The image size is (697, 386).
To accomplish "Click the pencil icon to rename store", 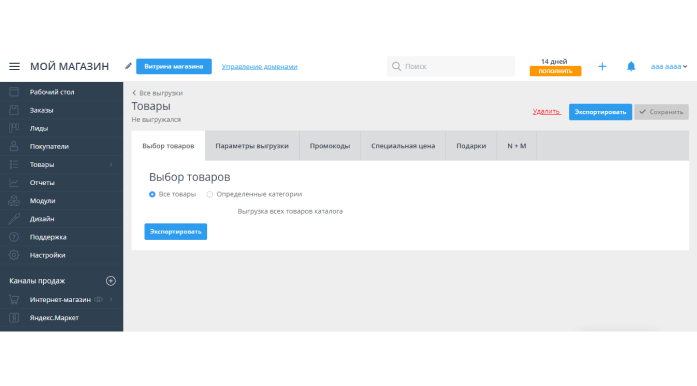I will [x=128, y=66].
